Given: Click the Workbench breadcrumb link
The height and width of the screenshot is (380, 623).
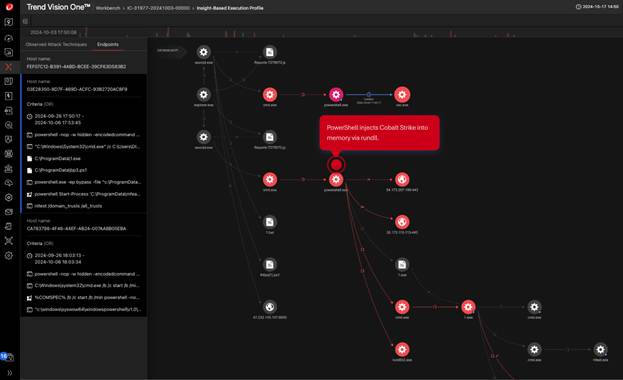Looking at the screenshot, I should pyautogui.click(x=108, y=8).
